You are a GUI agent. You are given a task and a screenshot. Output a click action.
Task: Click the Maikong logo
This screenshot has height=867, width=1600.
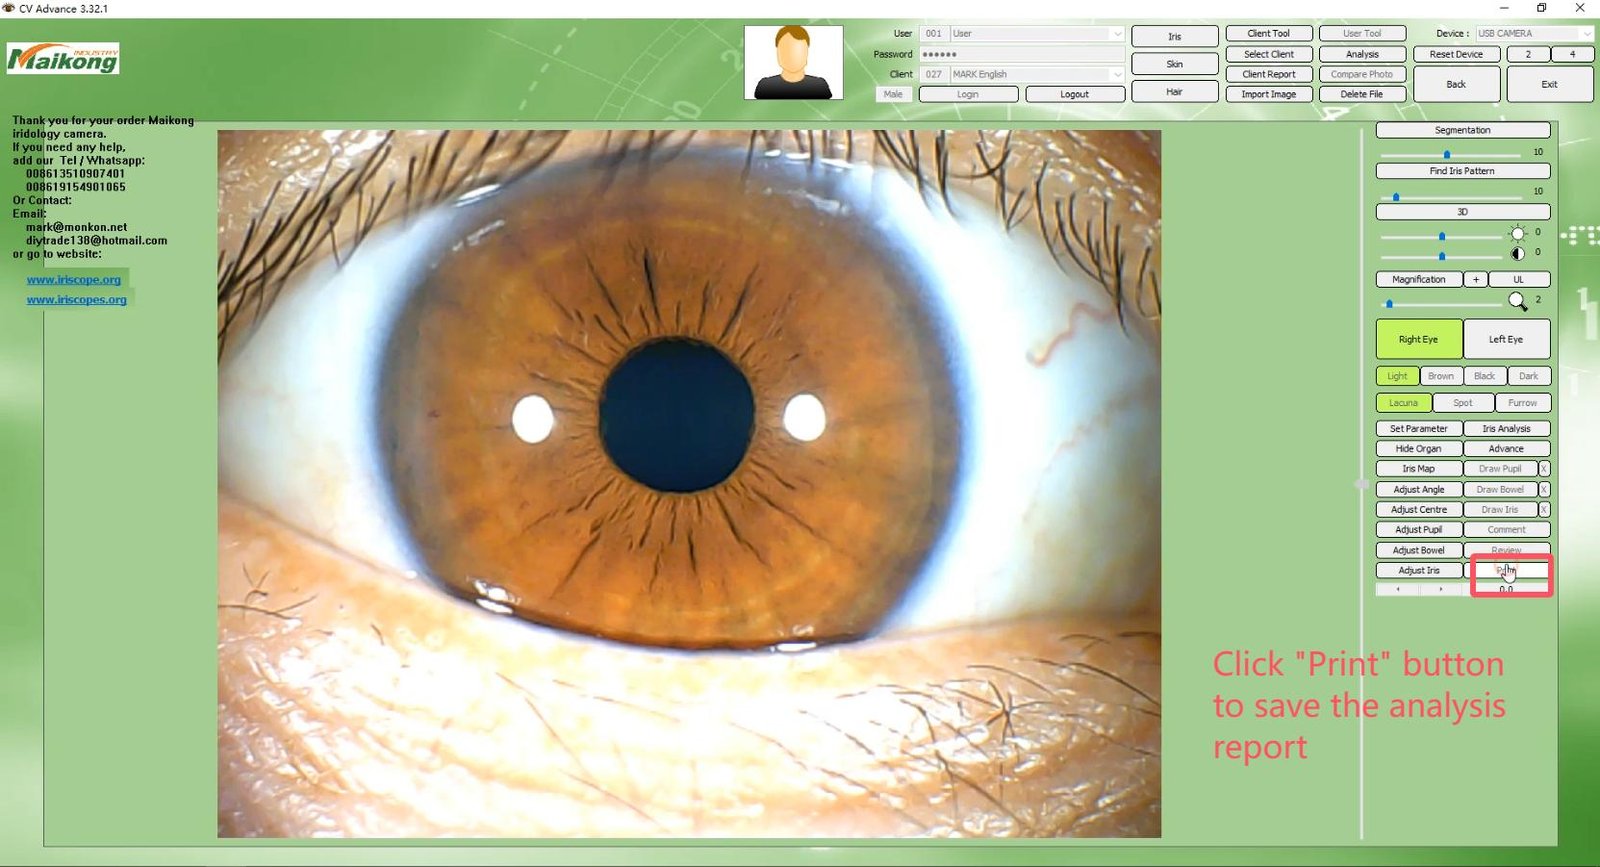click(x=63, y=59)
